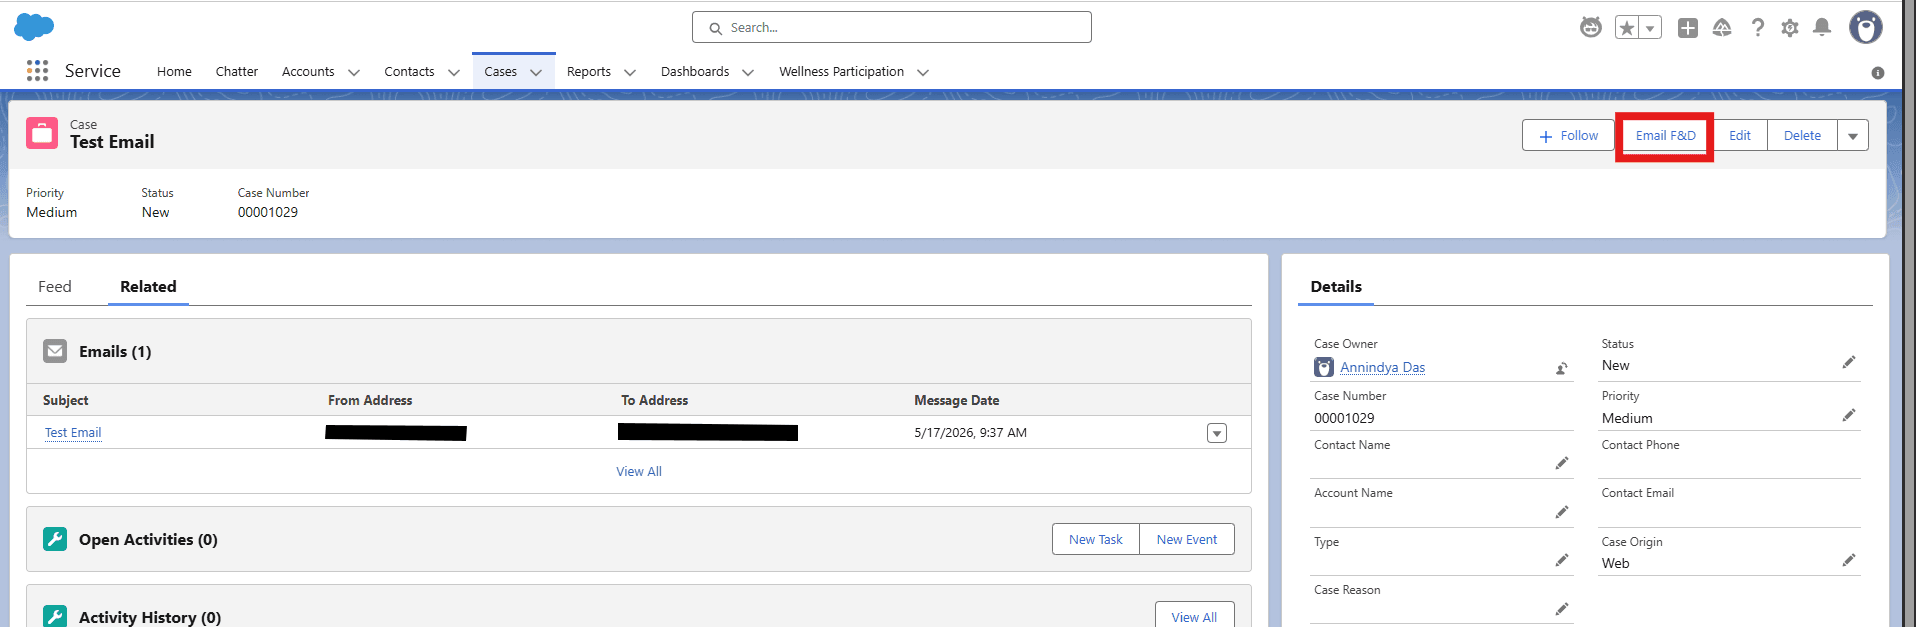Click the To Address column header
This screenshot has width=1916, height=627.
click(655, 400)
